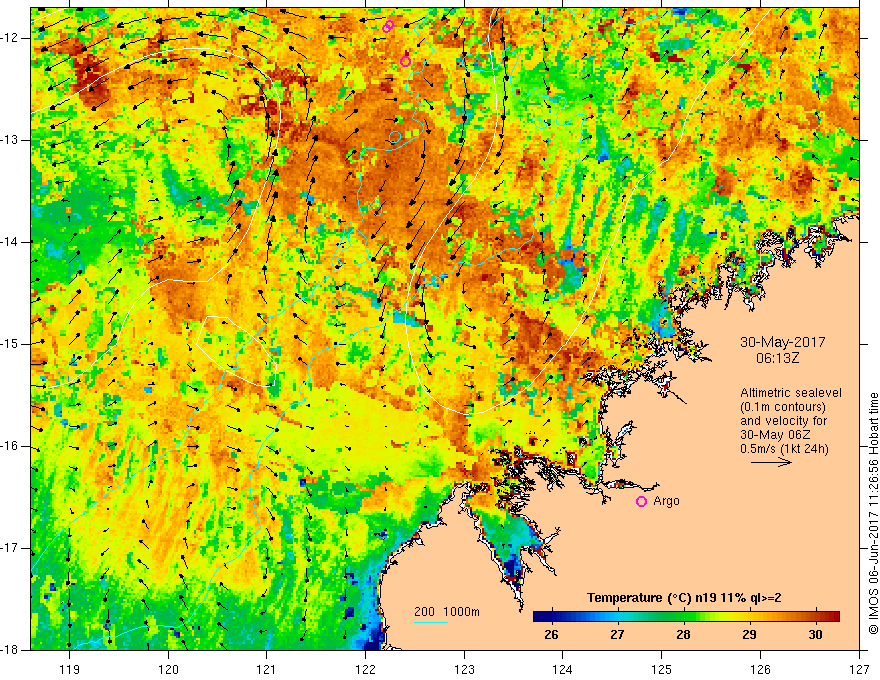Click the longitude axis label '123'
Screen dimensions: 880x680
(464, 669)
